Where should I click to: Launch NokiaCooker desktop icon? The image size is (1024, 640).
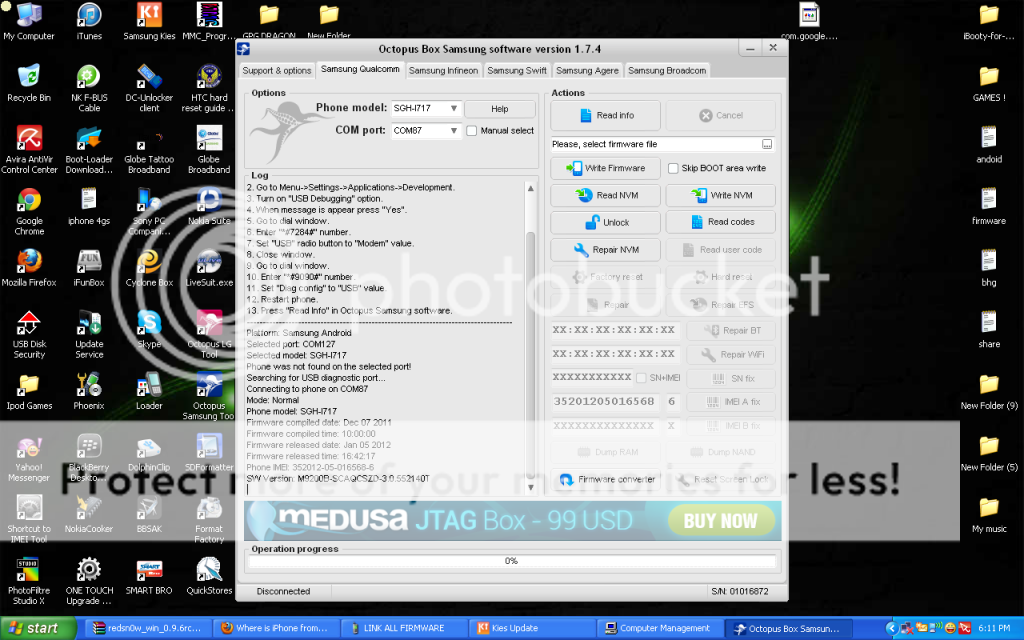[89, 513]
